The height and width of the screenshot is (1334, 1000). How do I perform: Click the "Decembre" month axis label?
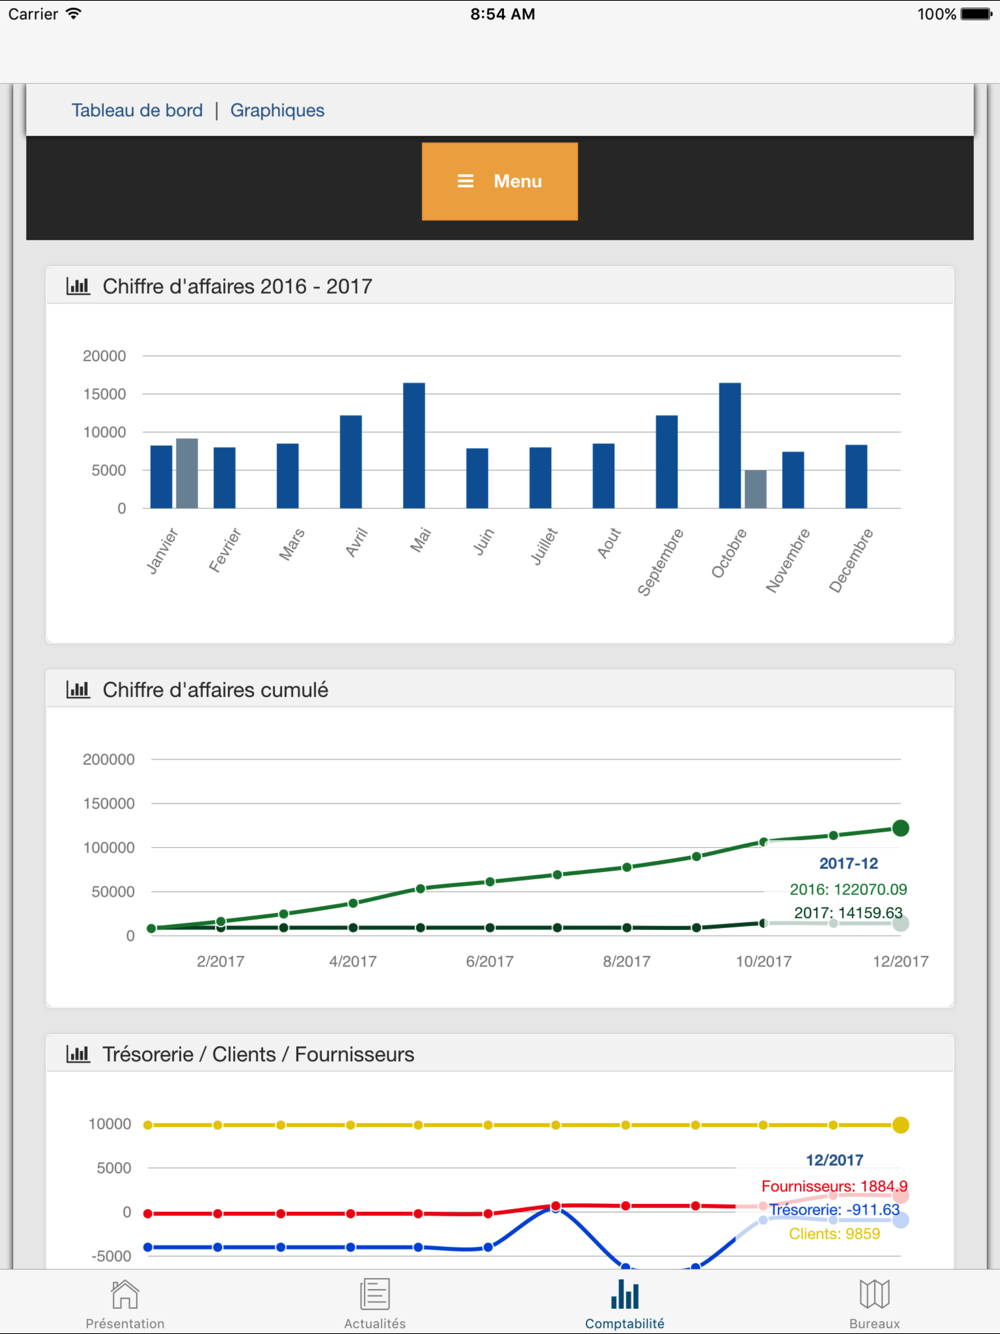851,560
